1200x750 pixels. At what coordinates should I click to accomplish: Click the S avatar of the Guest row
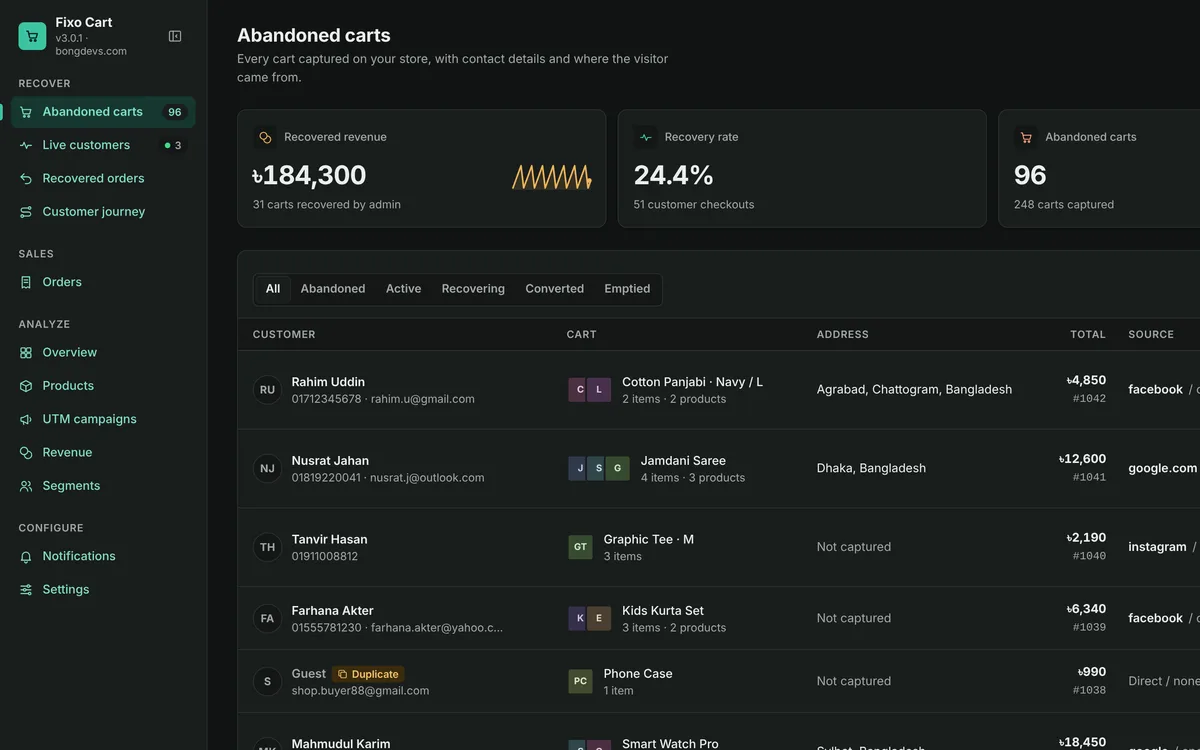click(267, 682)
